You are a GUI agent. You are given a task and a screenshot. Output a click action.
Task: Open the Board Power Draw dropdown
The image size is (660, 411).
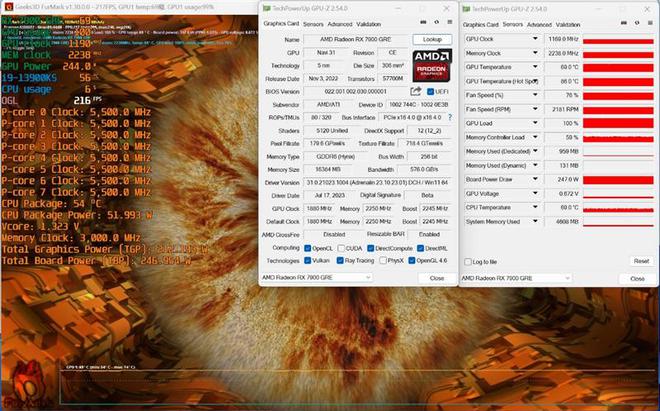(x=535, y=179)
